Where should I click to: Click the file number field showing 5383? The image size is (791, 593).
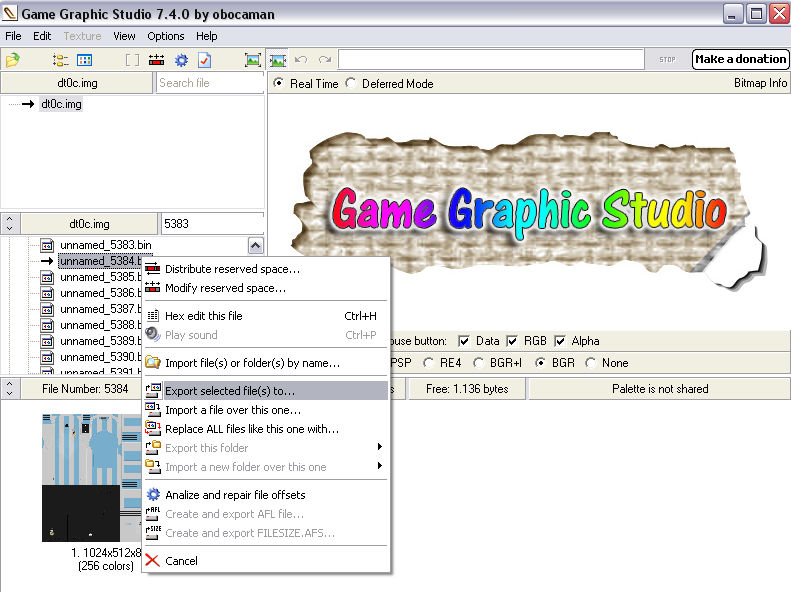pos(212,224)
